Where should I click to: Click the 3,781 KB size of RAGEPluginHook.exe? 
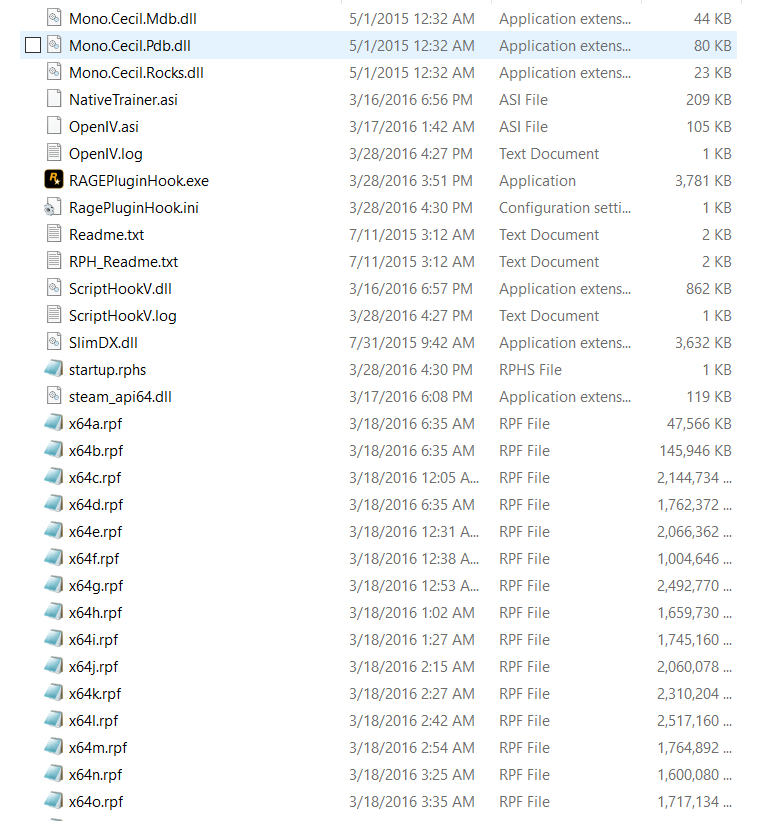703,181
